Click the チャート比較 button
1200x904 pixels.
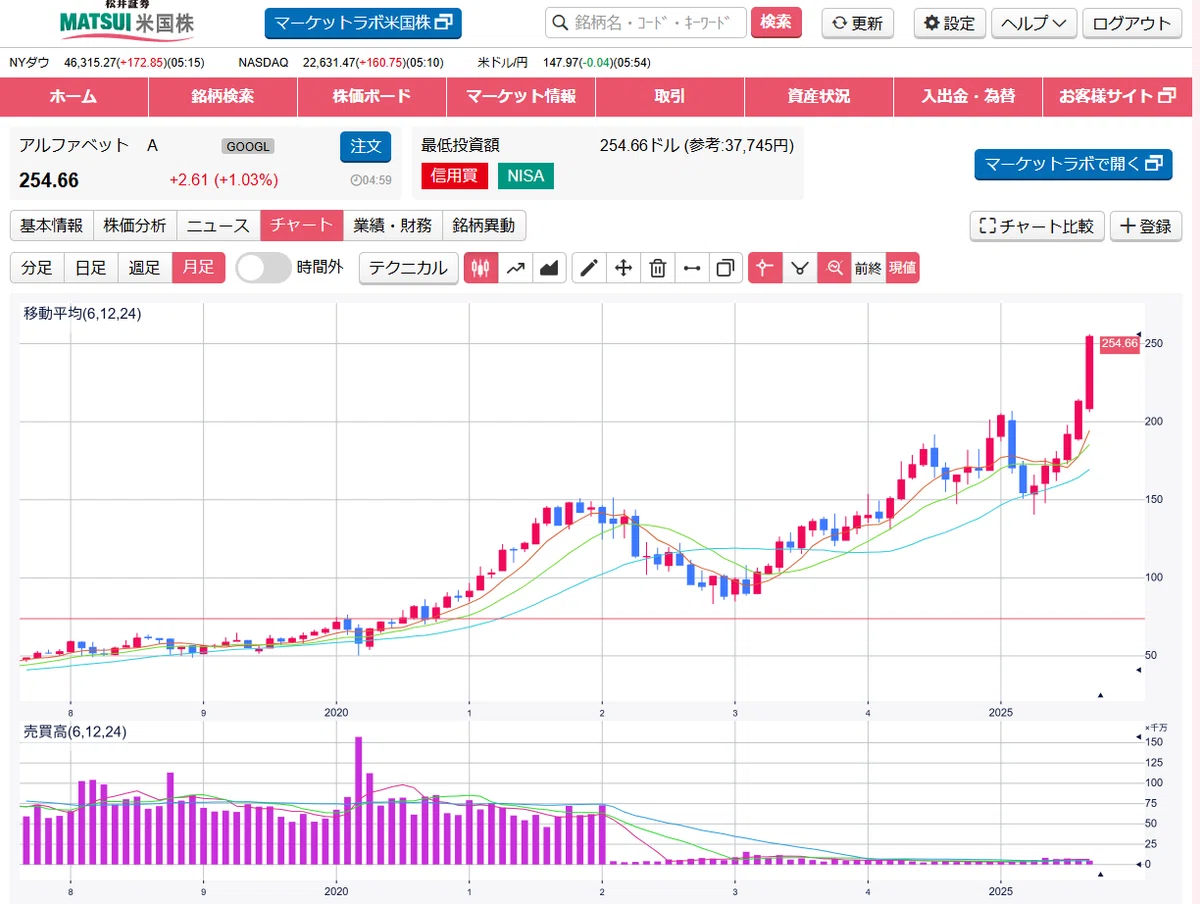[1037, 226]
